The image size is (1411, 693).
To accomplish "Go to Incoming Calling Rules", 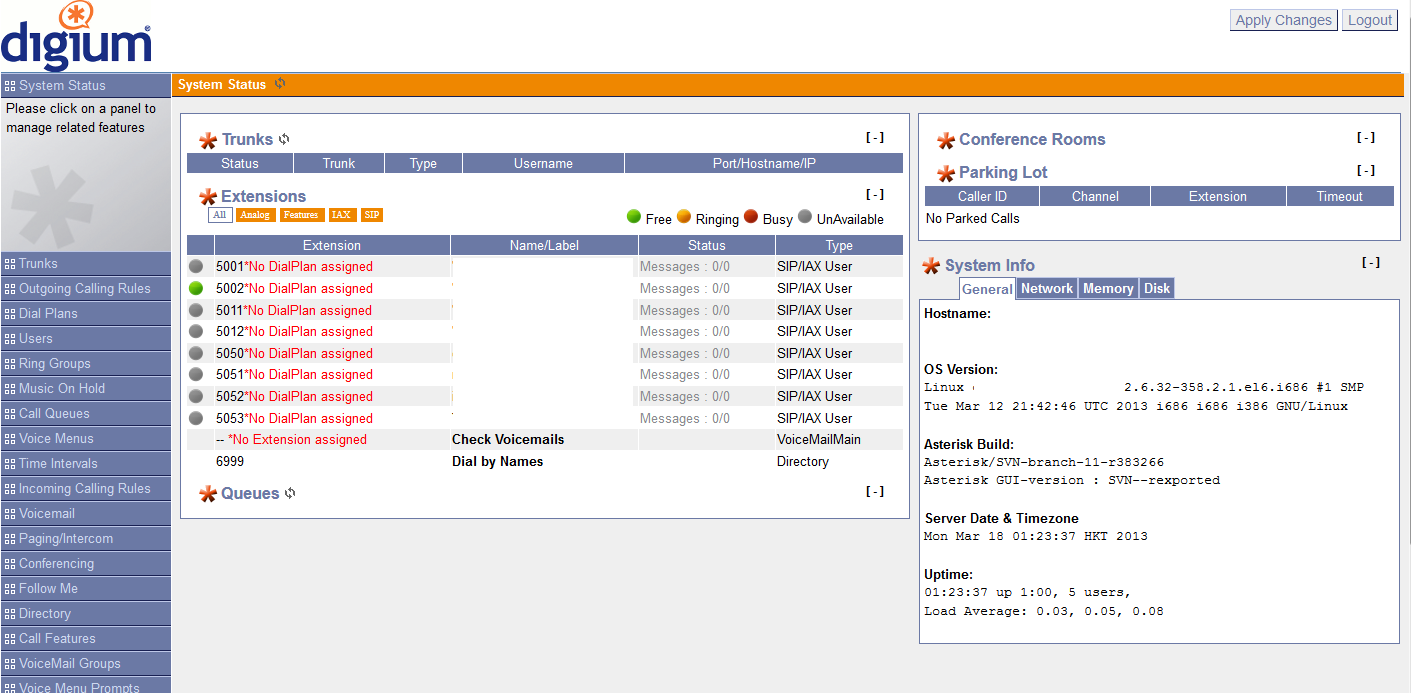I will (x=85, y=489).
